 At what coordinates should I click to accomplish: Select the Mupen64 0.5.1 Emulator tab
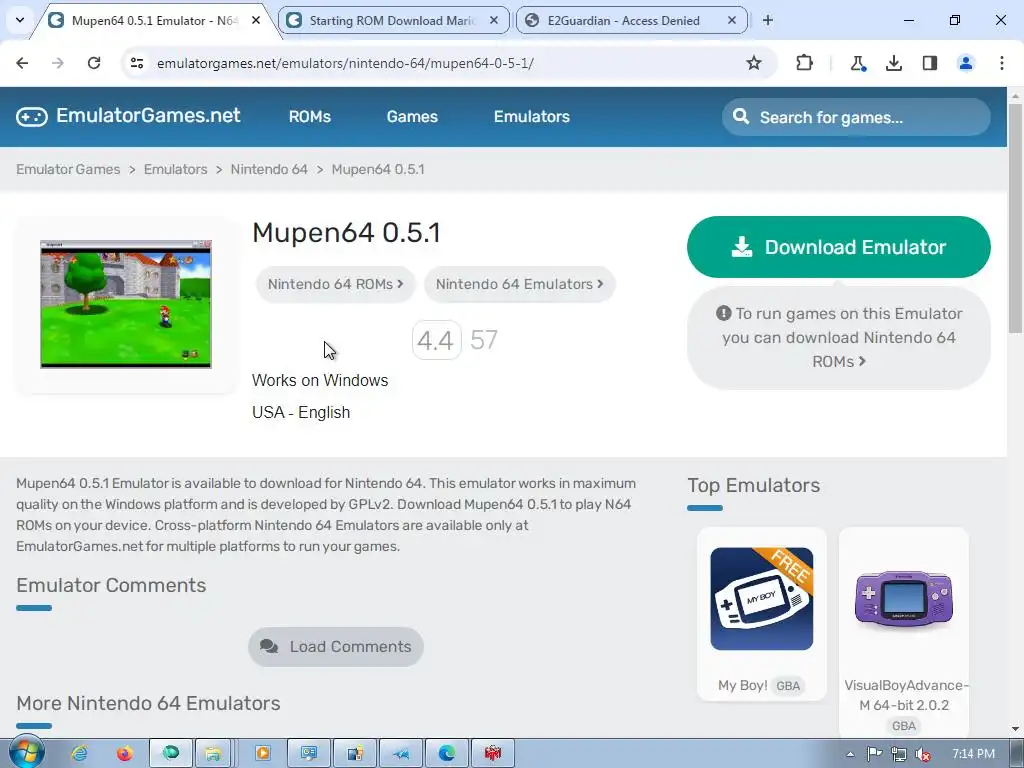[x=155, y=20]
